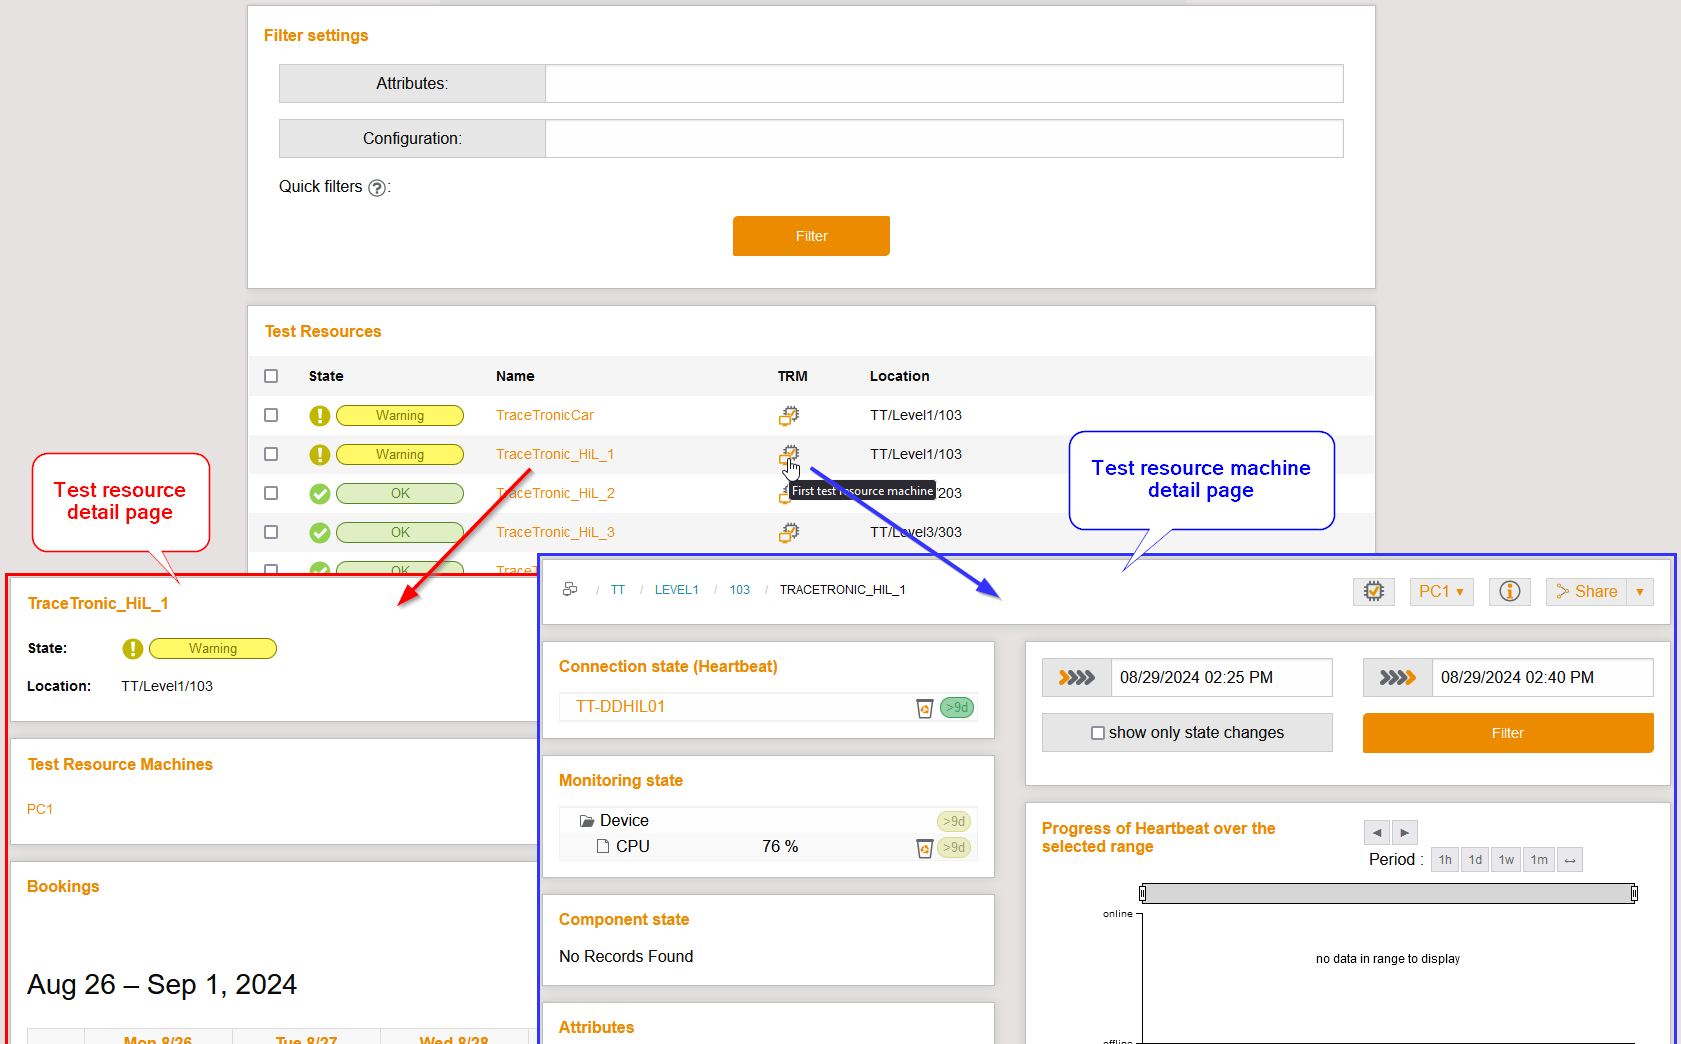The height and width of the screenshot is (1044, 1681).
Task: Delete the TT-DDHIL01 heartbeat entry
Action: [x=925, y=708]
